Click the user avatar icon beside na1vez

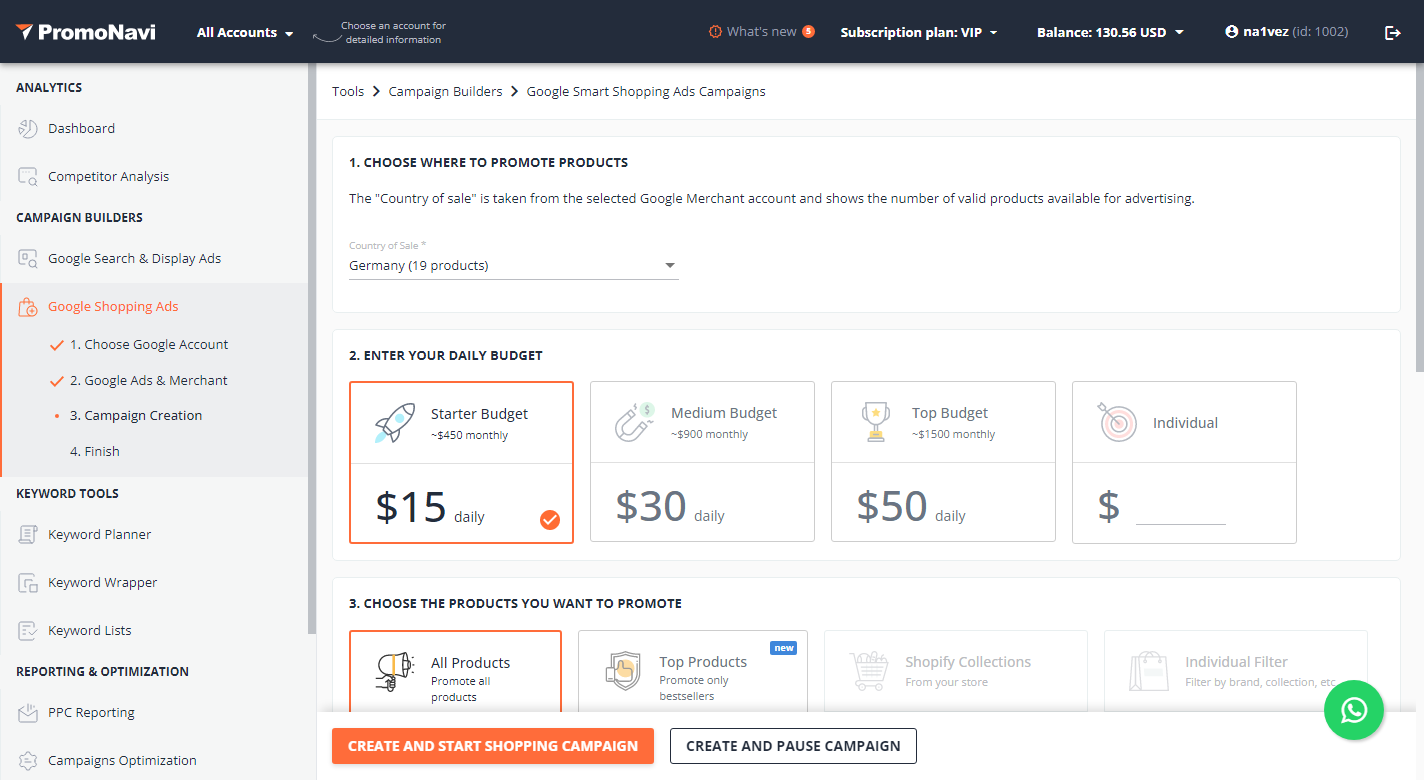1231,32
